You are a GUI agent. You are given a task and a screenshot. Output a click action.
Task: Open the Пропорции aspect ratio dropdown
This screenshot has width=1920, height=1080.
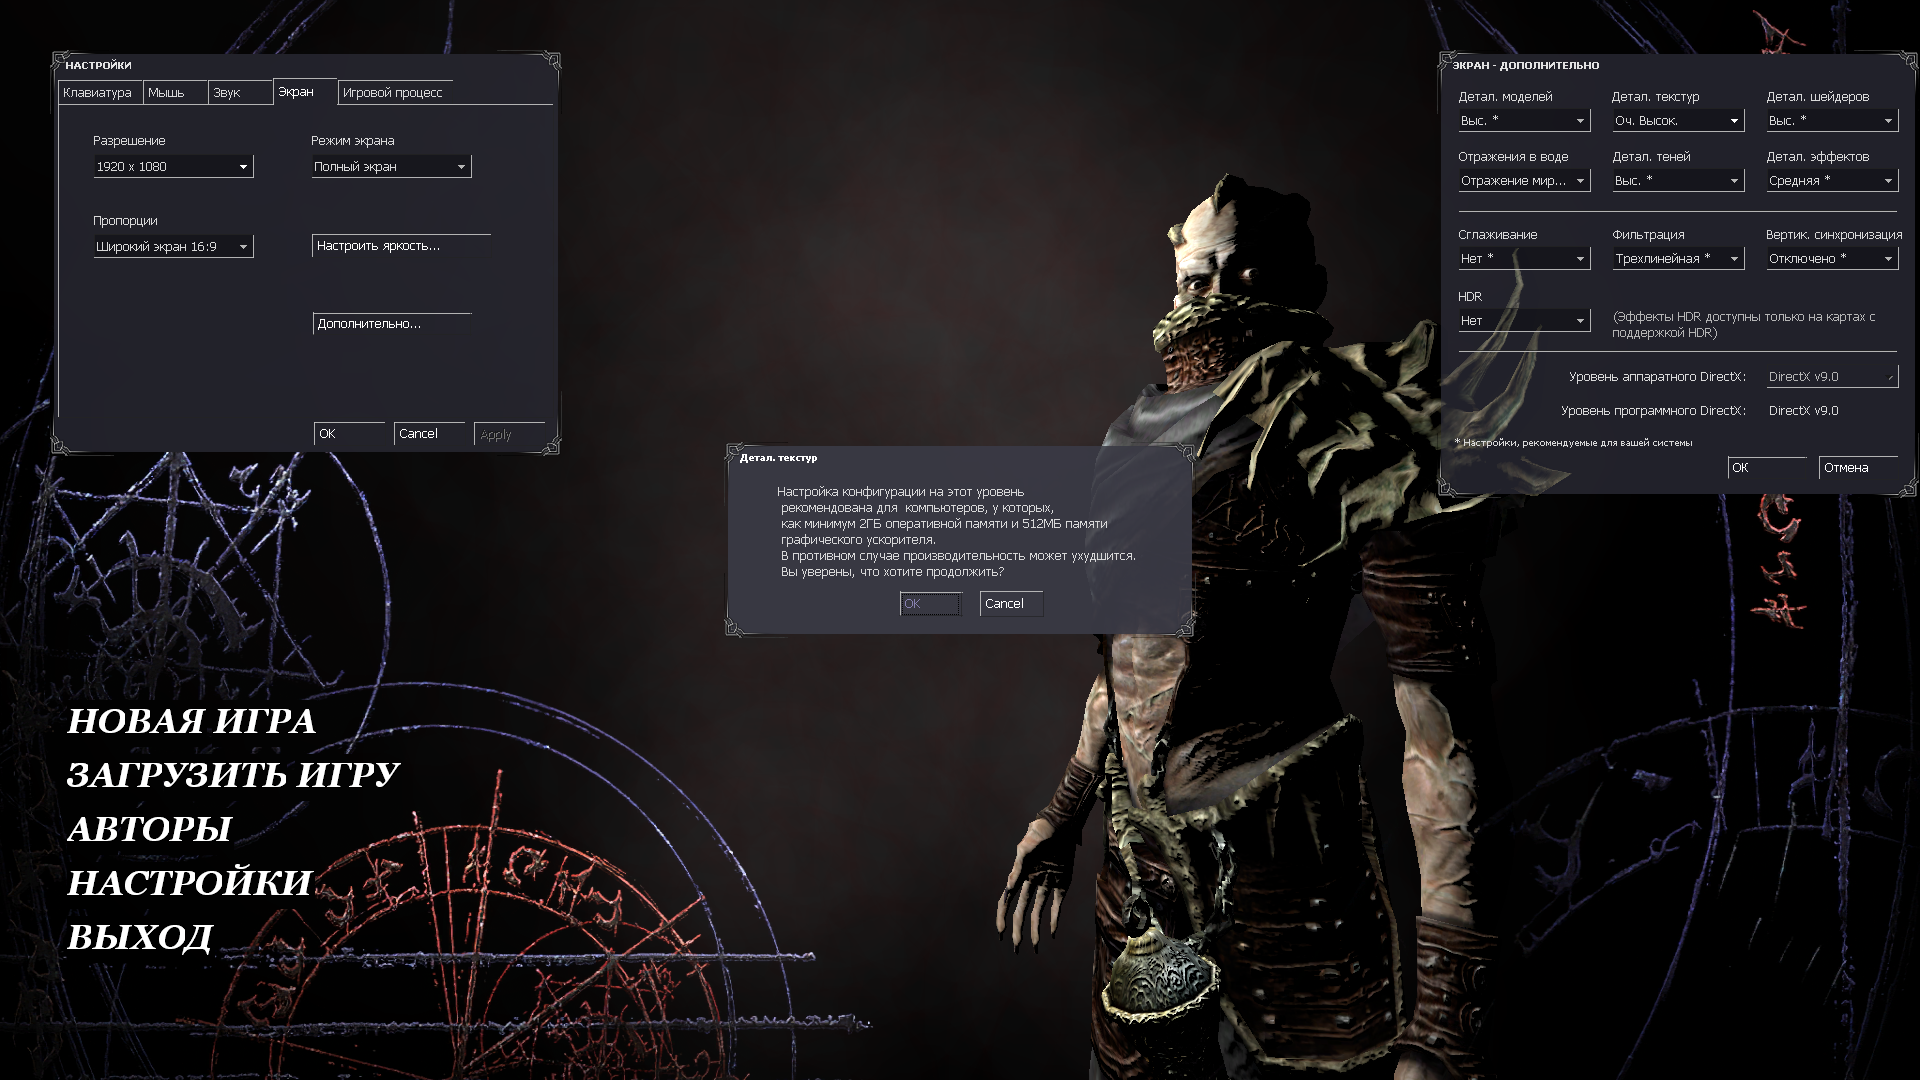click(173, 247)
